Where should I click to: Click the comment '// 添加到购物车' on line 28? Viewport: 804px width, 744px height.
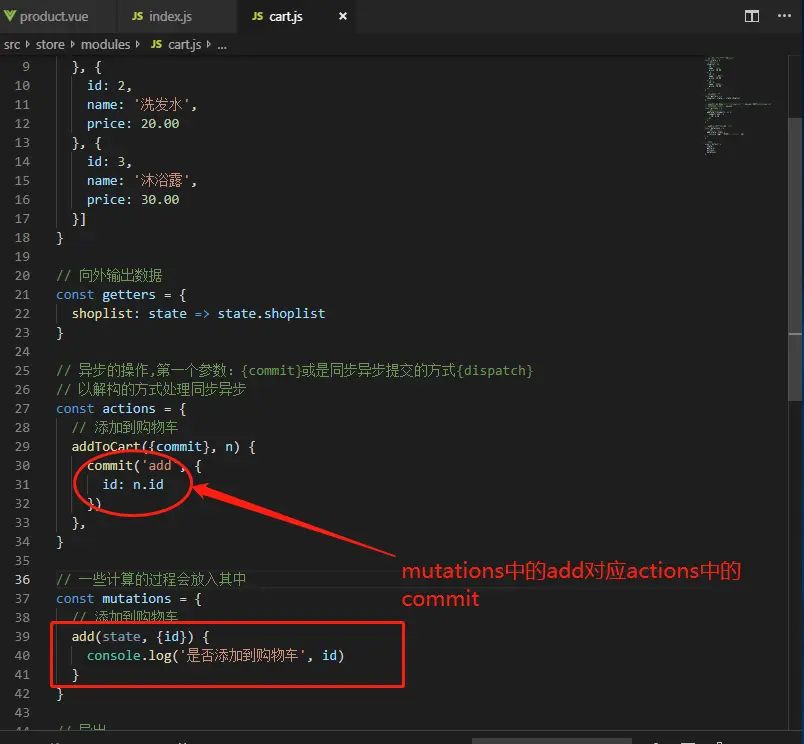point(125,428)
